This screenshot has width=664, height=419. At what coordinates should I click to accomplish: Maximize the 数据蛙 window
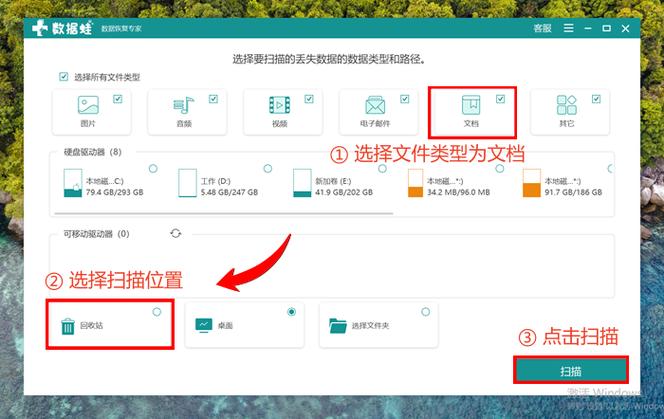tap(606, 28)
